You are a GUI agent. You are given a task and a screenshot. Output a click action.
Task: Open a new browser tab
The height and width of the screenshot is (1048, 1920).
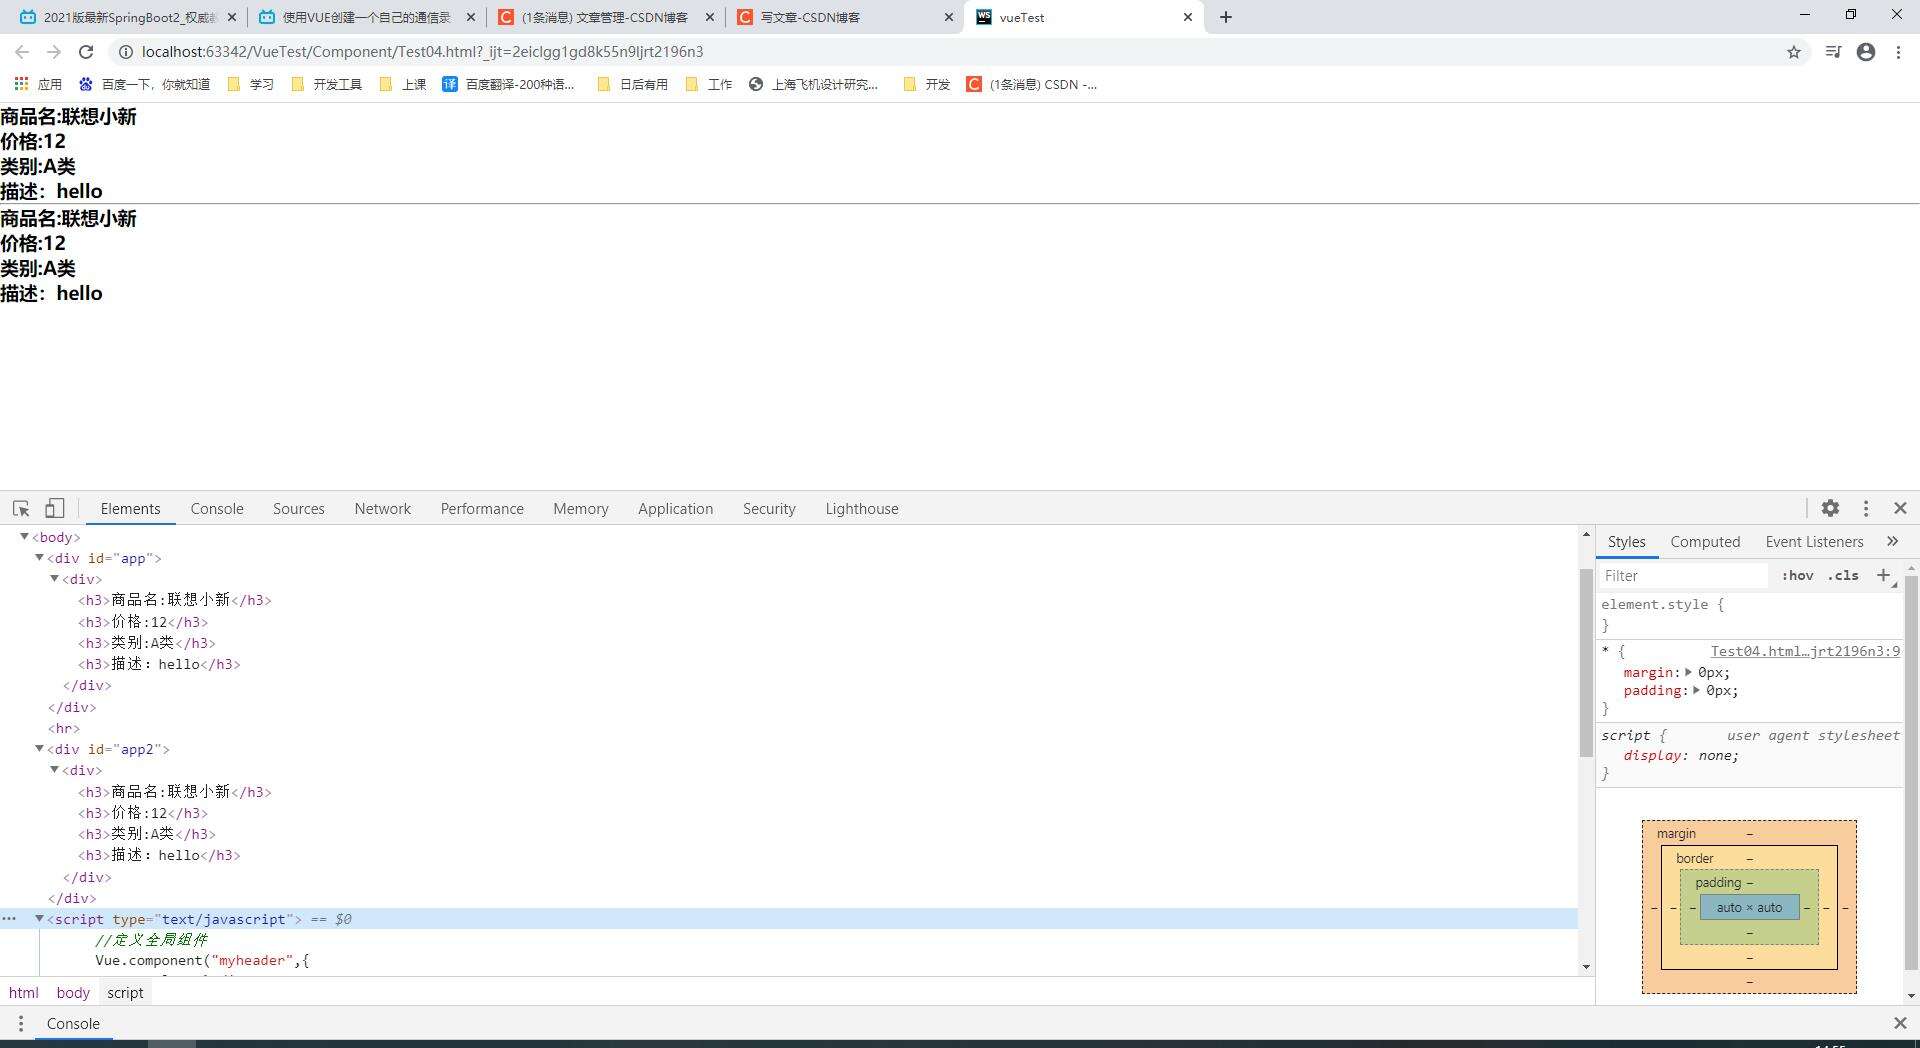pyautogui.click(x=1226, y=17)
